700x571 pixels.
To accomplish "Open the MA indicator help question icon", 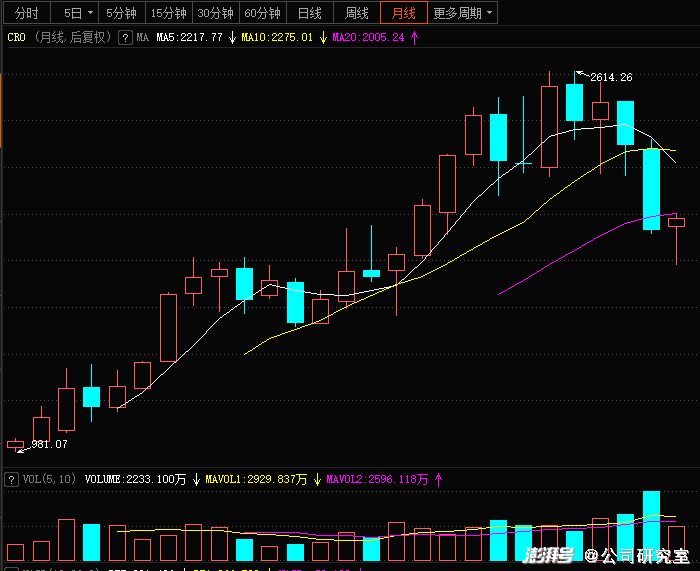I will click(x=125, y=38).
